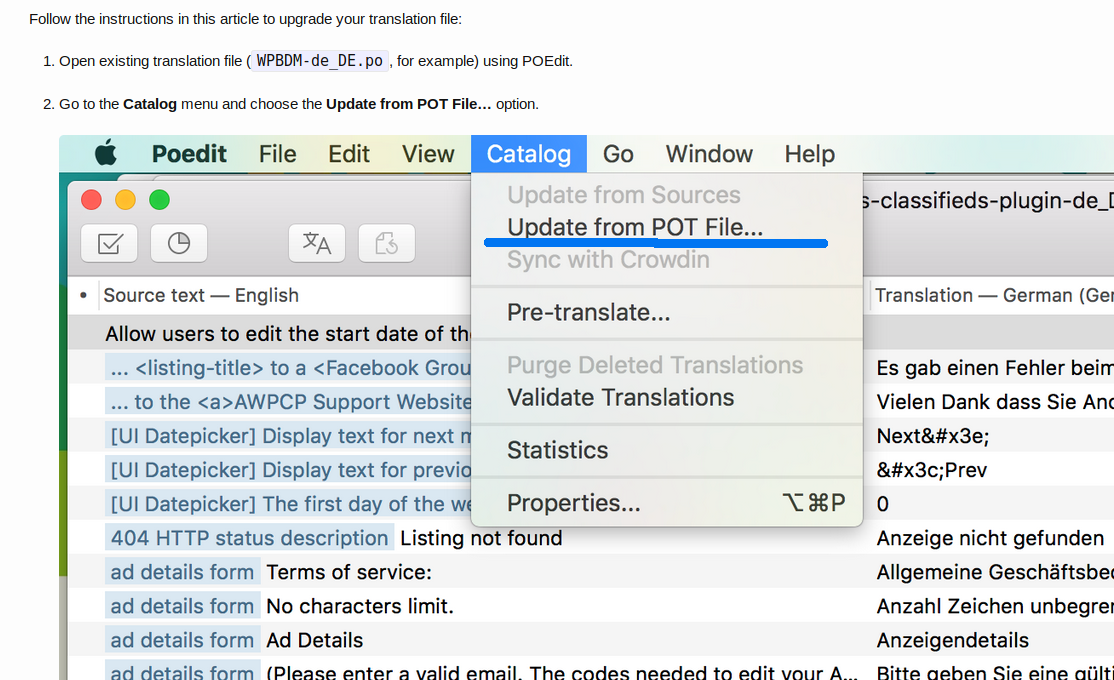This screenshot has width=1114, height=680.
Task: Click the green zoom window button
Action: pos(159,200)
